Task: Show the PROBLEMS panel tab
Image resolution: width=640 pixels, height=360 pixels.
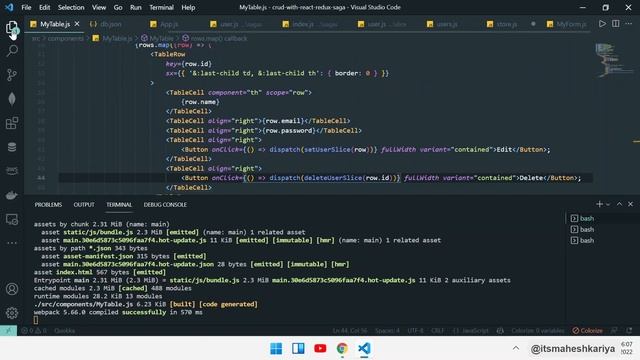Action: (48, 204)
